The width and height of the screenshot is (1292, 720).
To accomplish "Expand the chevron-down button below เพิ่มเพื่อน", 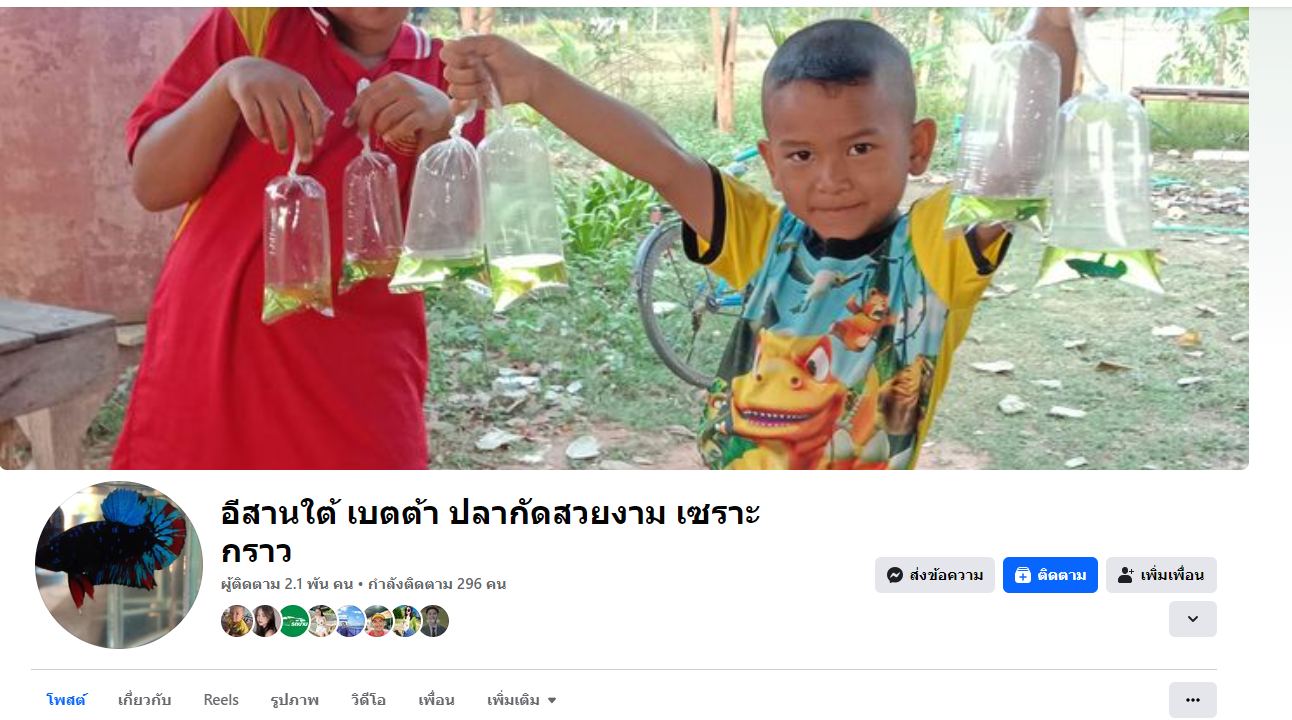I will click(1193, 619).
